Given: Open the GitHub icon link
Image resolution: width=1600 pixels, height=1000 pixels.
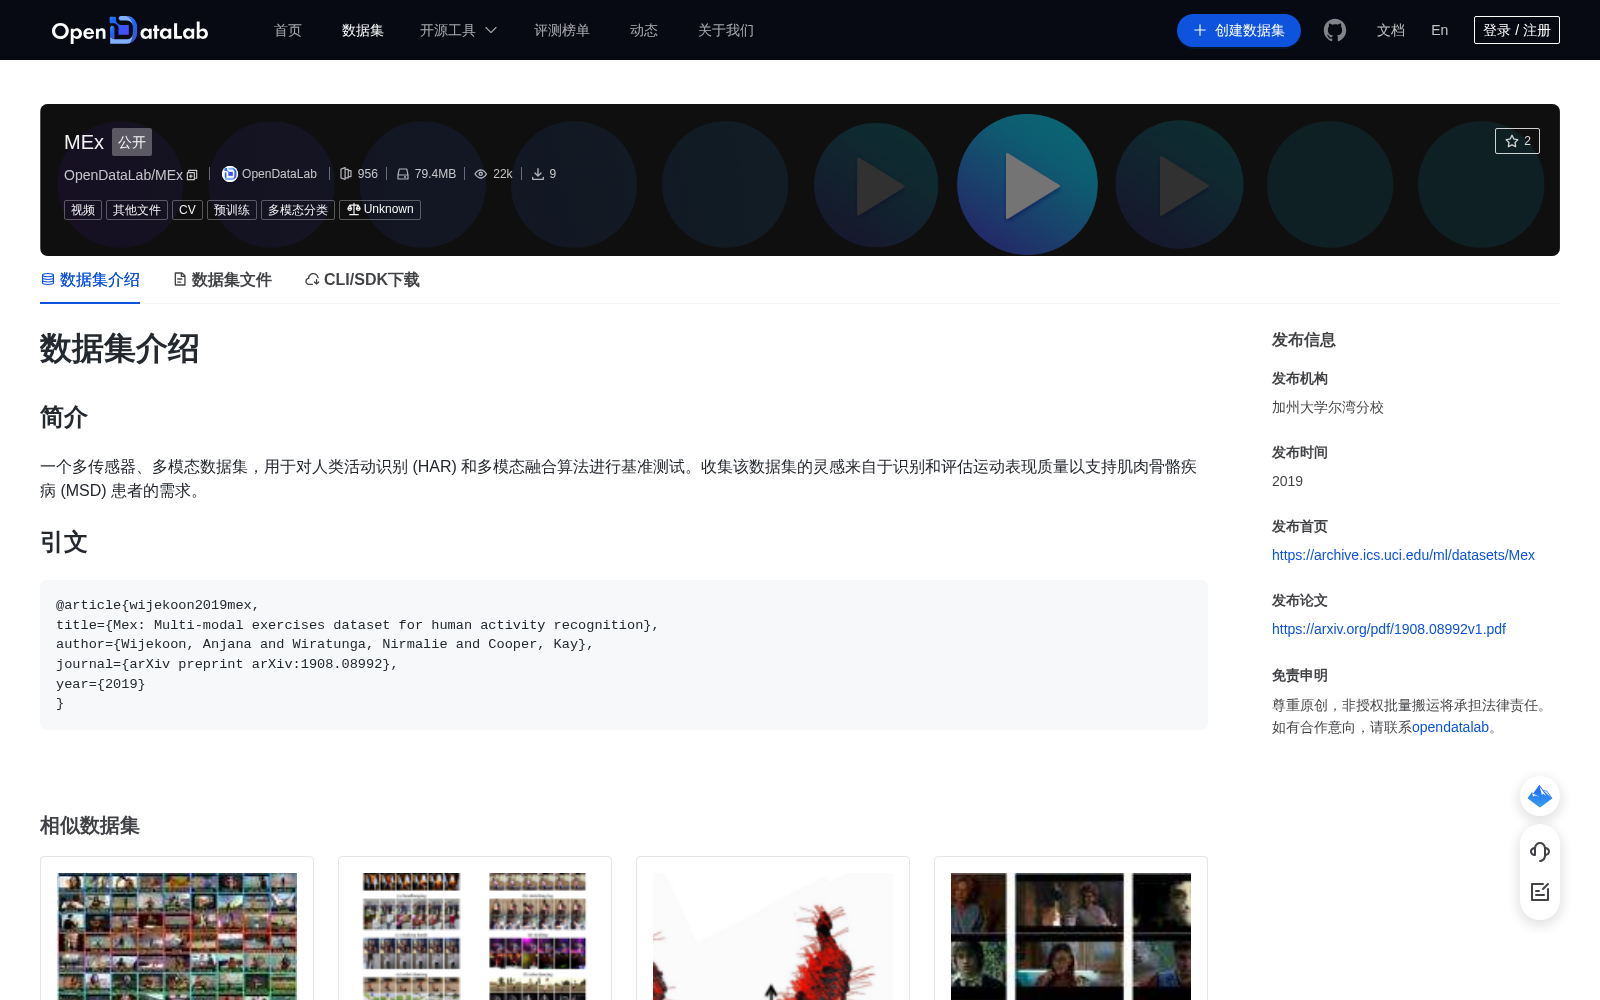Looking at the screenshot, I should pyautogui.click(x=1335, y=30).
